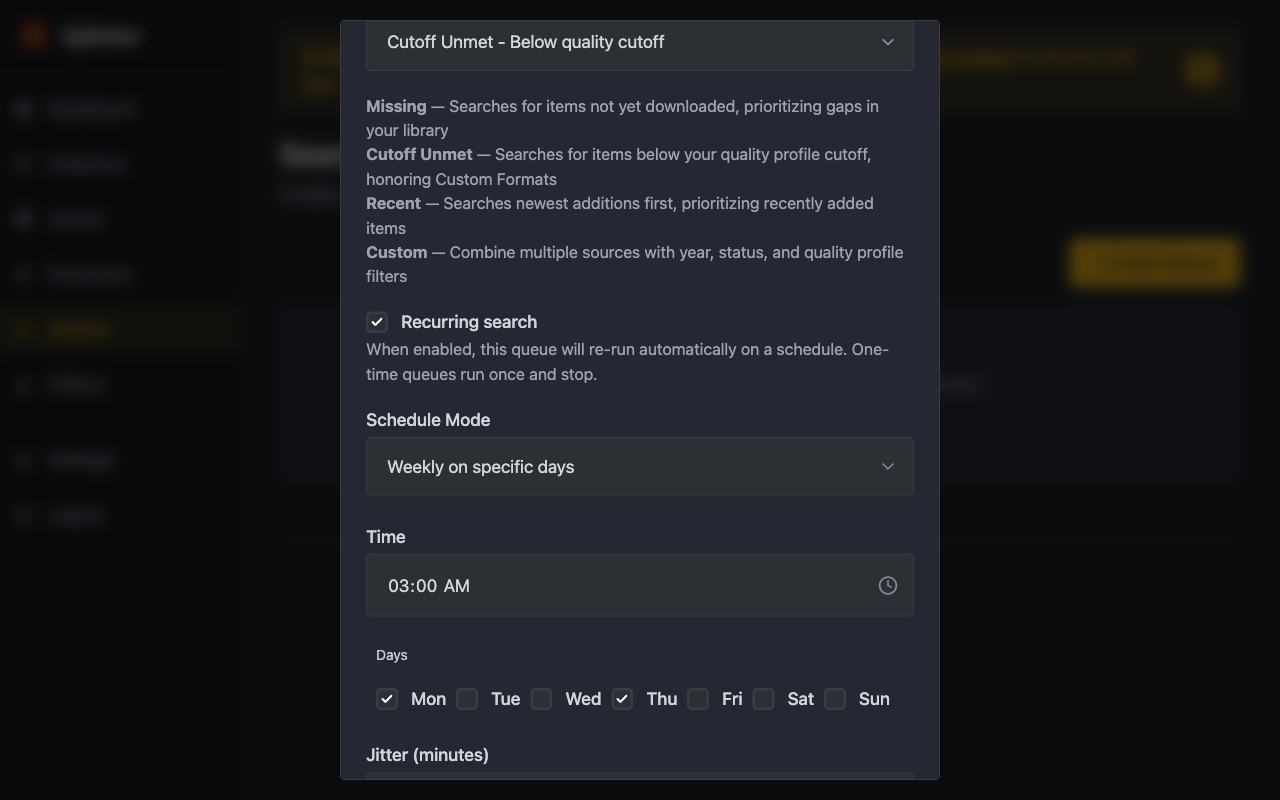This screenshot has height=800, width=1280.
Task: Select the minutes segment of the Time field
Action: coord(427,586)
